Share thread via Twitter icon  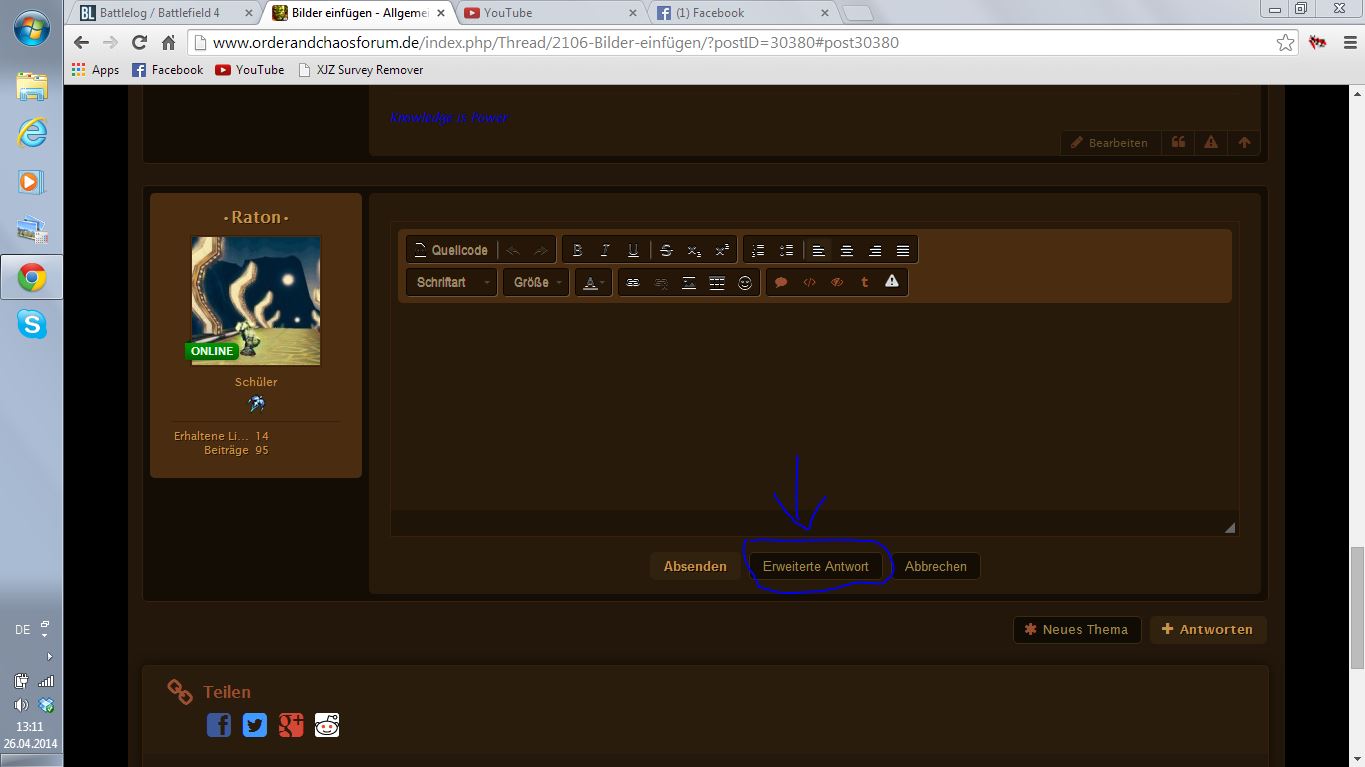pos(255,725)
